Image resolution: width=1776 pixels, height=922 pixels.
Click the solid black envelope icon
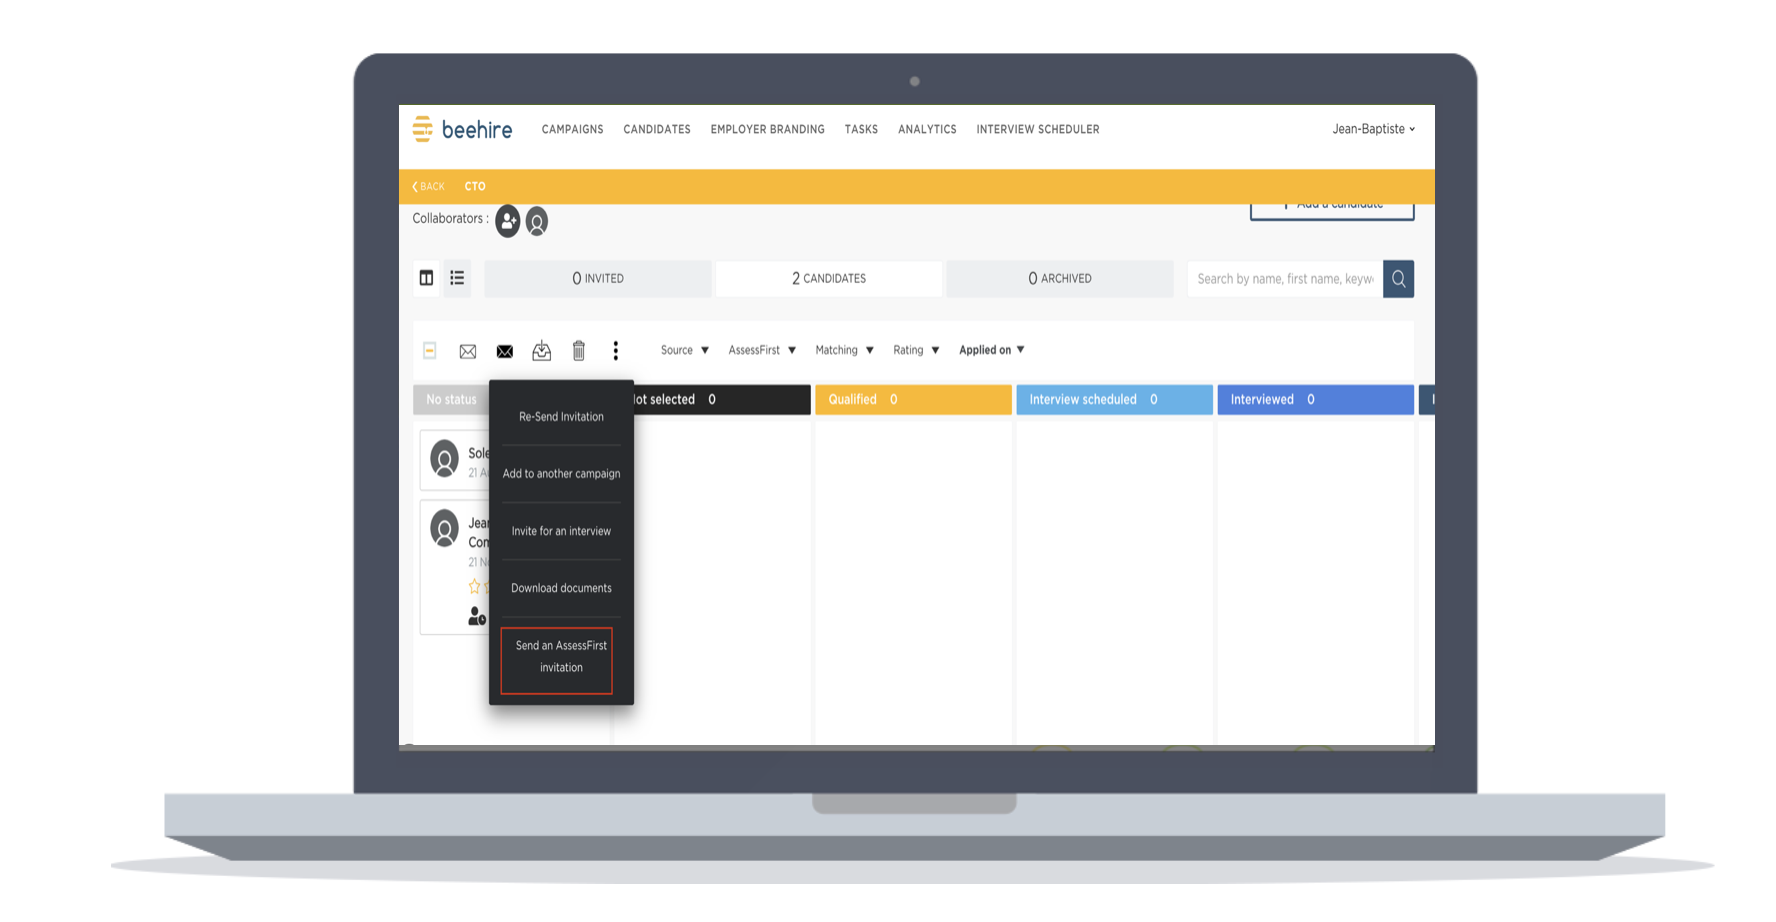coord(505,351)
